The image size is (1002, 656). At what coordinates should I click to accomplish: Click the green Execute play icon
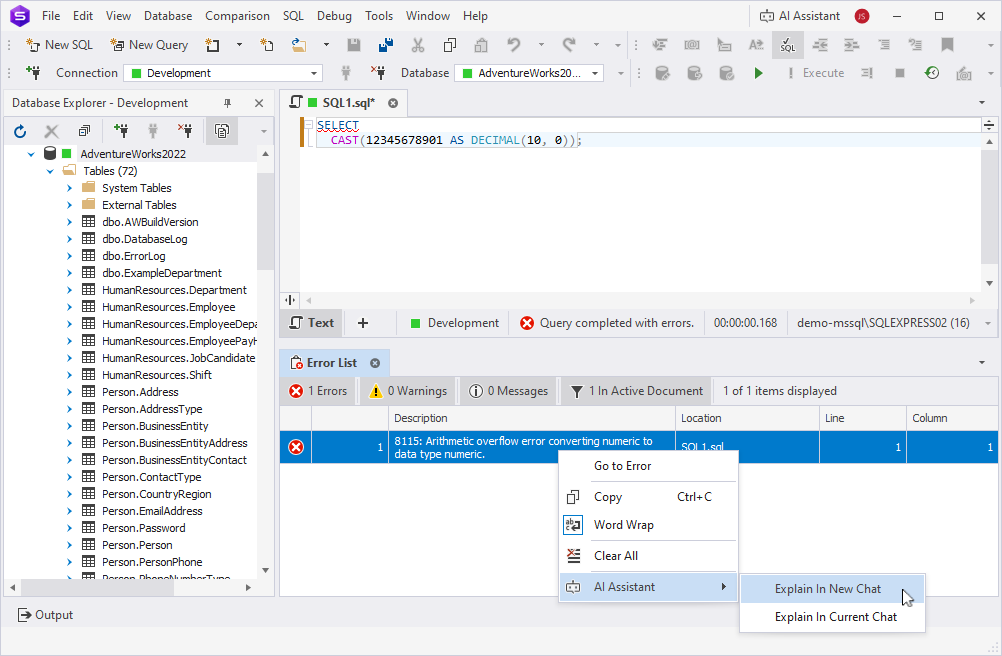coord(759,73)
